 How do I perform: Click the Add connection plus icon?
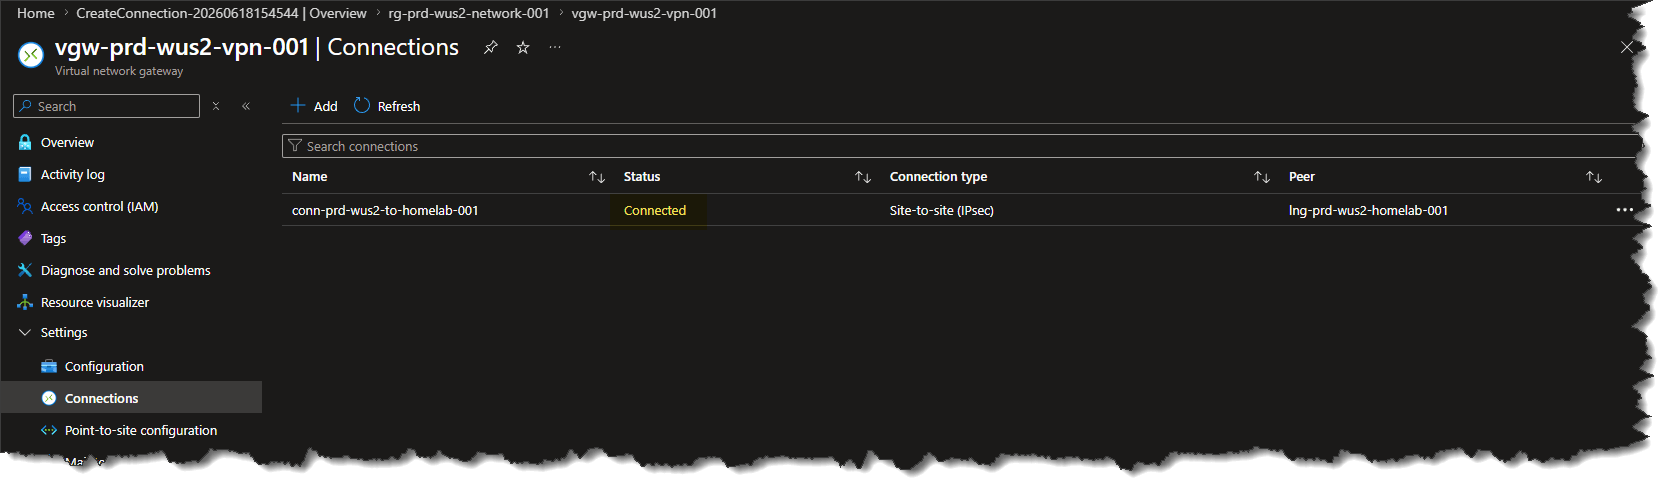pyautogui.click(x=298, y=105)
